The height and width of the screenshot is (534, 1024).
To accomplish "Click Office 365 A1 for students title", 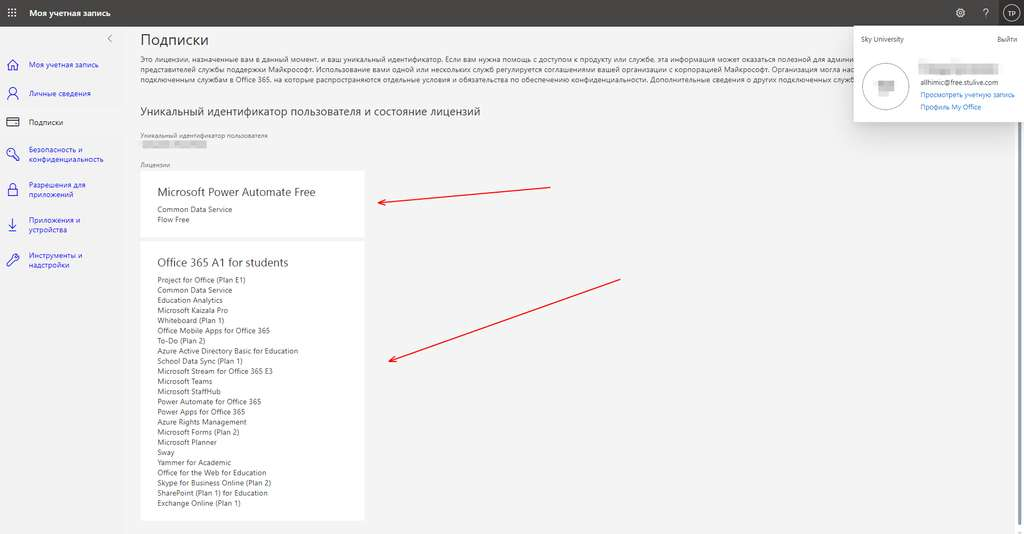I will [x=223, y=262].
